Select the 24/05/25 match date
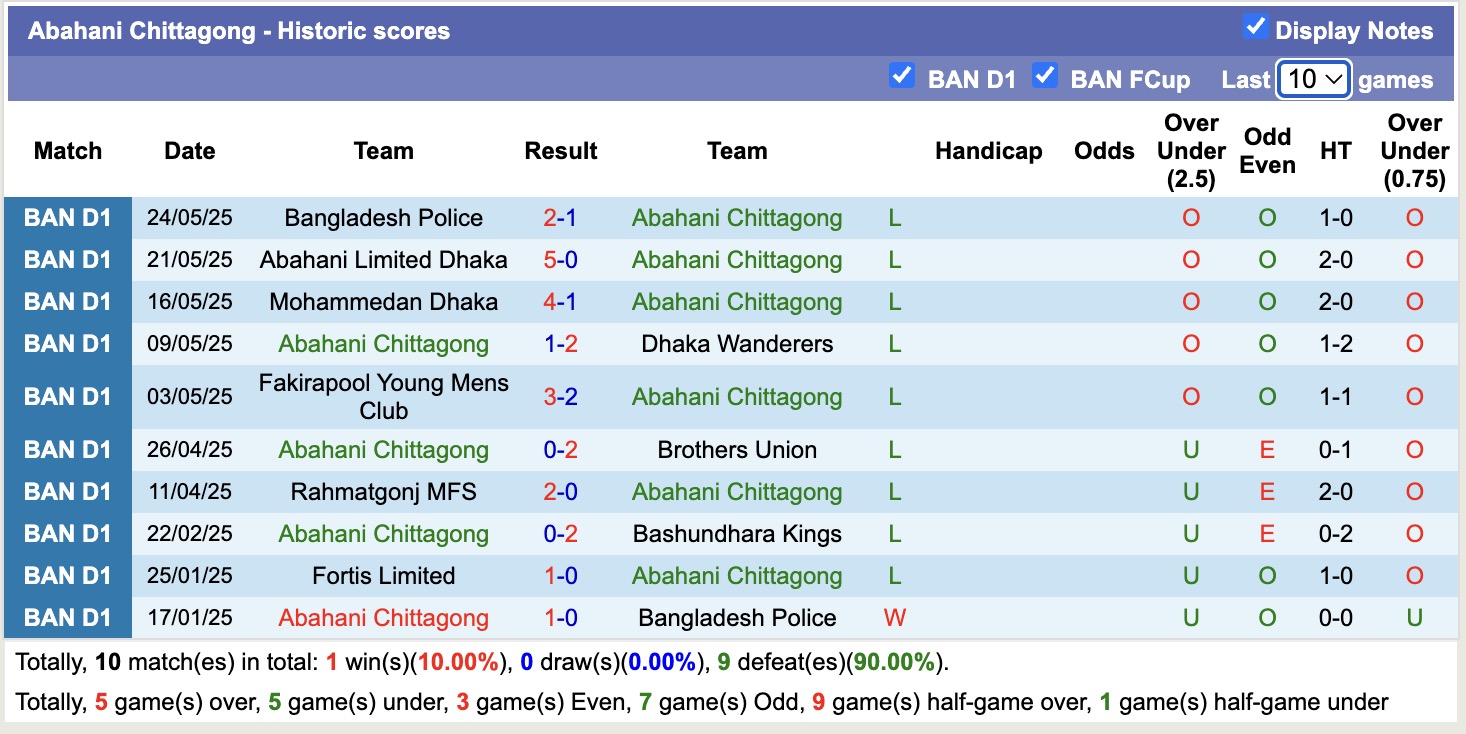The height and width of the screenshot is (734, 1466). [189, 217]
